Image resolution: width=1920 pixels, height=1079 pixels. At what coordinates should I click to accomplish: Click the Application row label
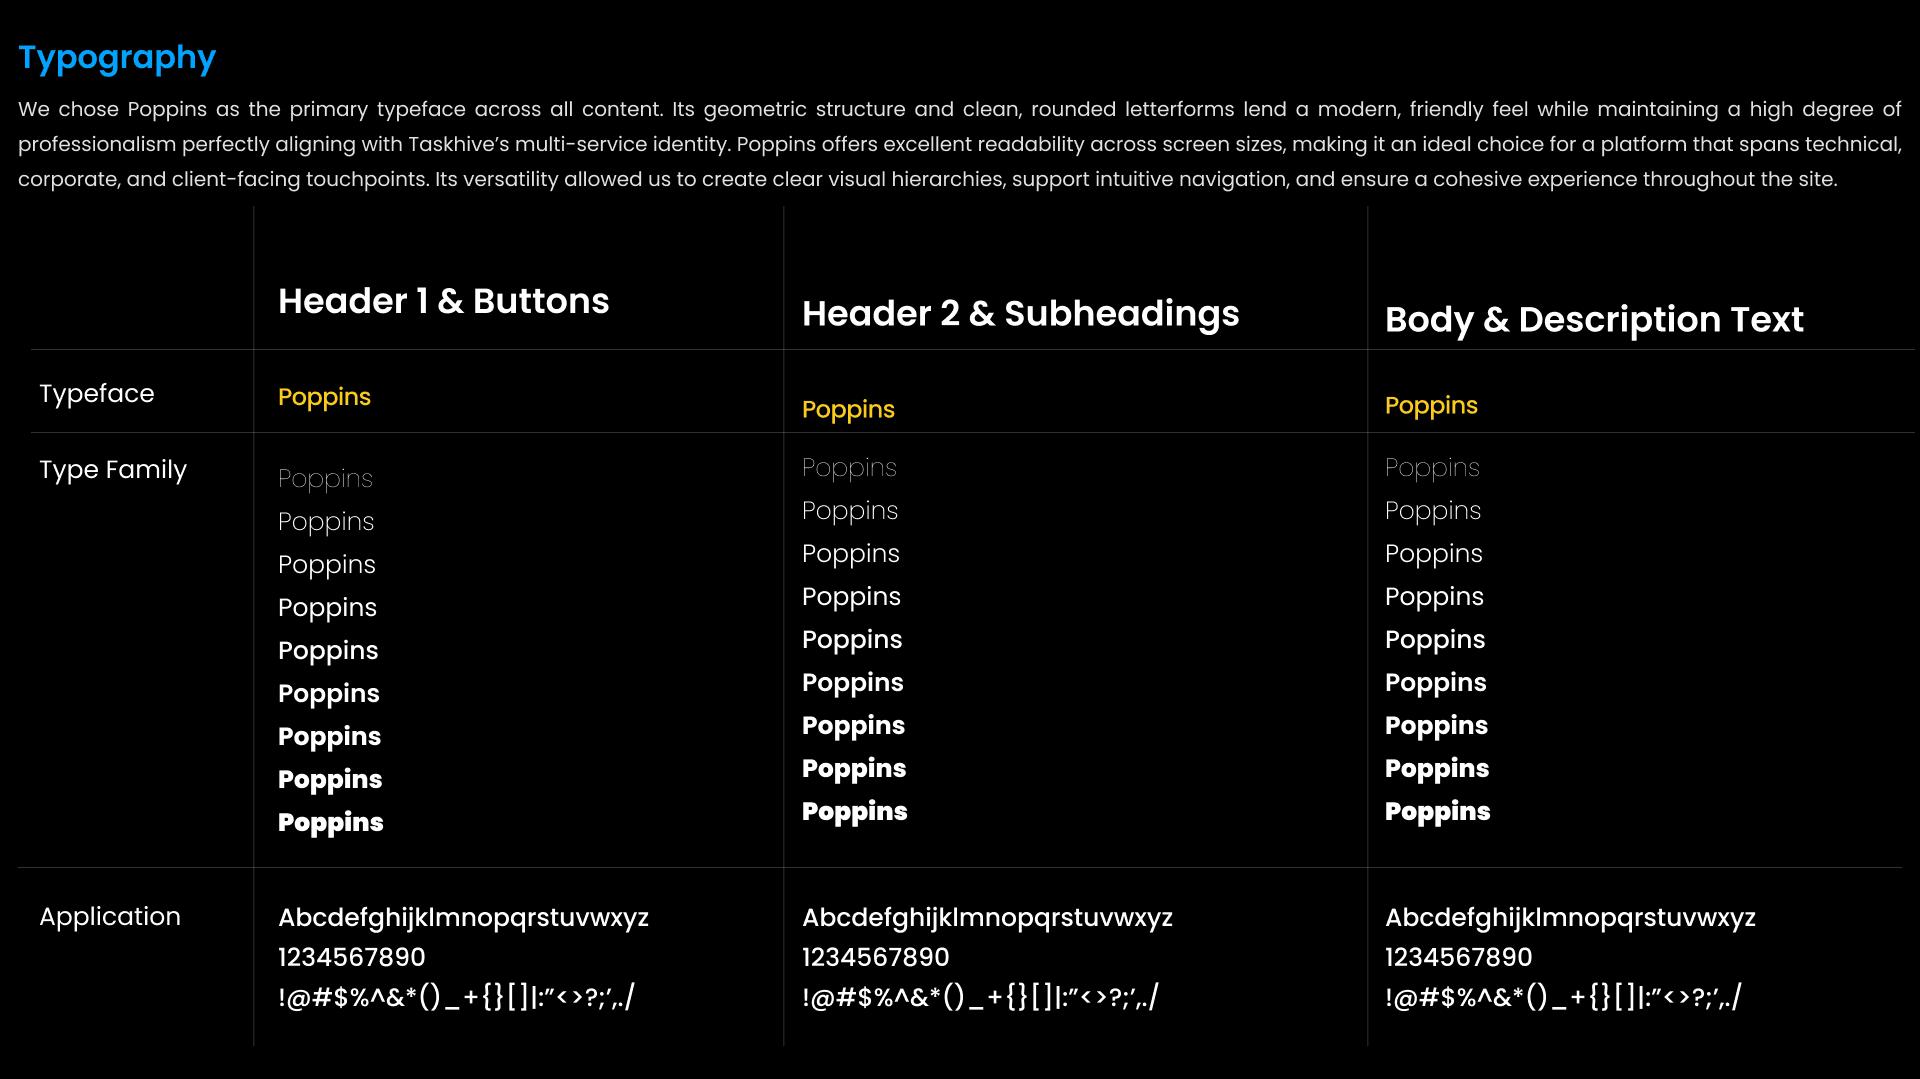pyautogui.click(x=110, y=917)
